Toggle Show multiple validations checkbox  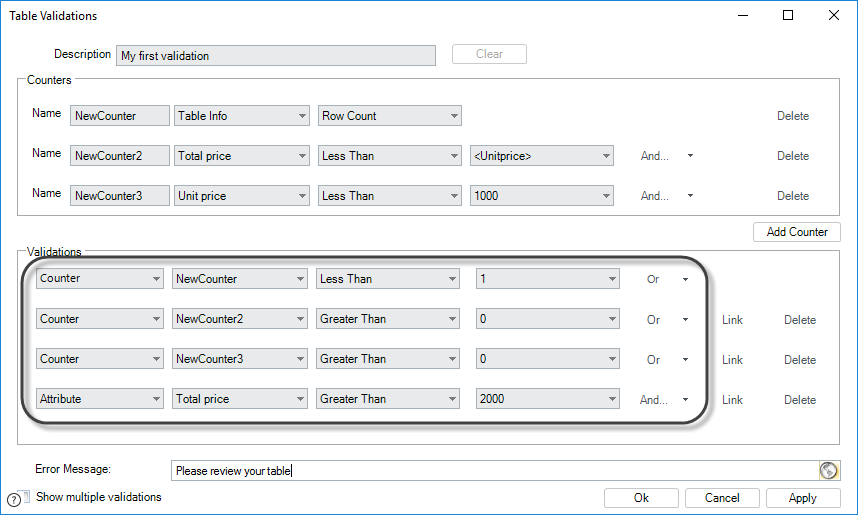point(25,495)
